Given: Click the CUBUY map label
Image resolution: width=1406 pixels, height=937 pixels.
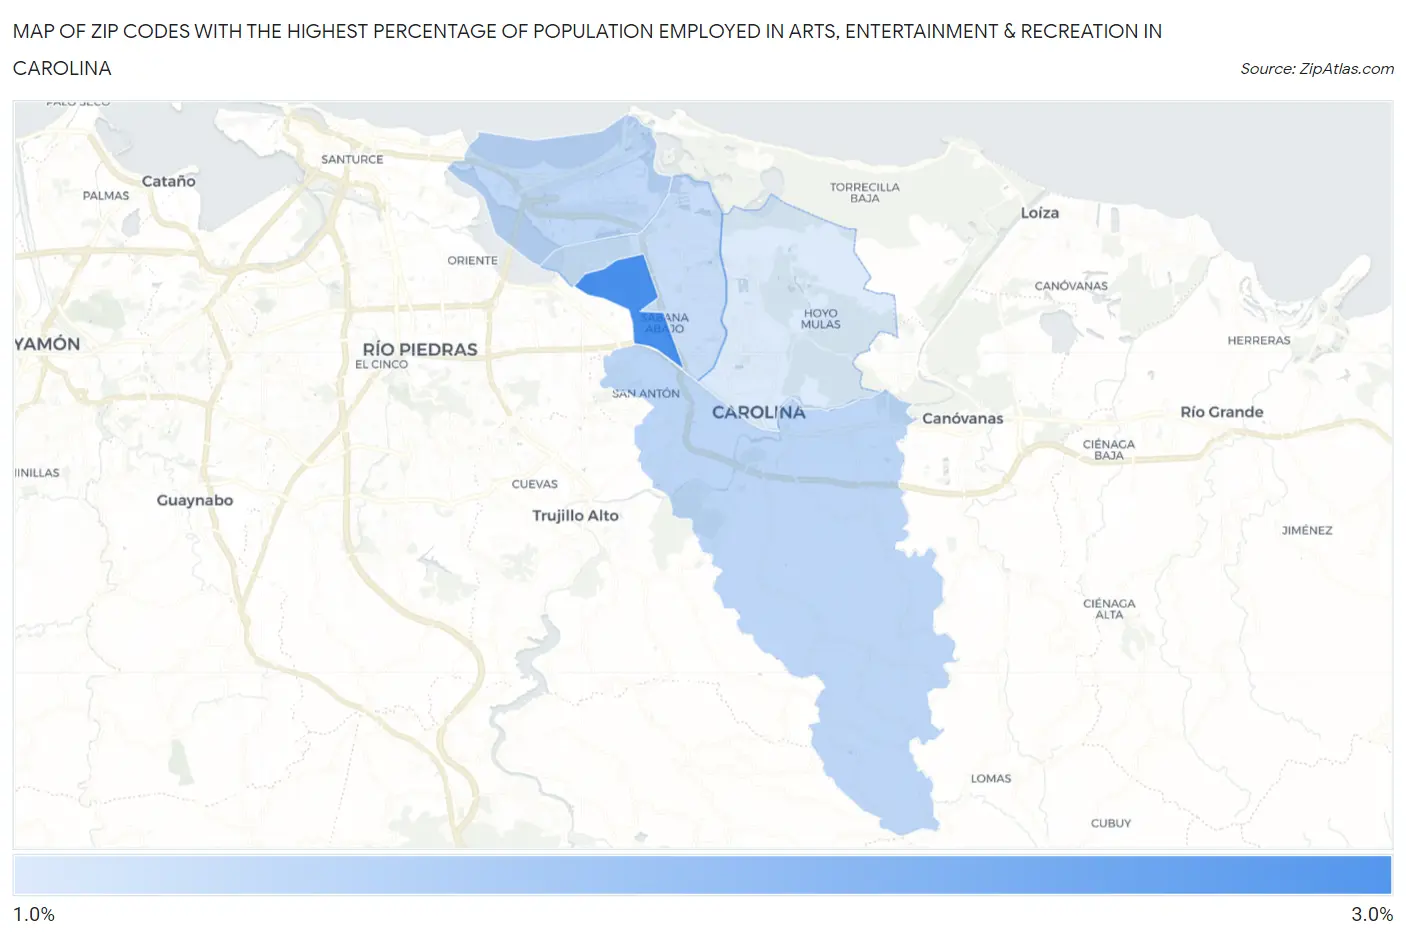Looking at the screenshot, I should click(1111, 824).
